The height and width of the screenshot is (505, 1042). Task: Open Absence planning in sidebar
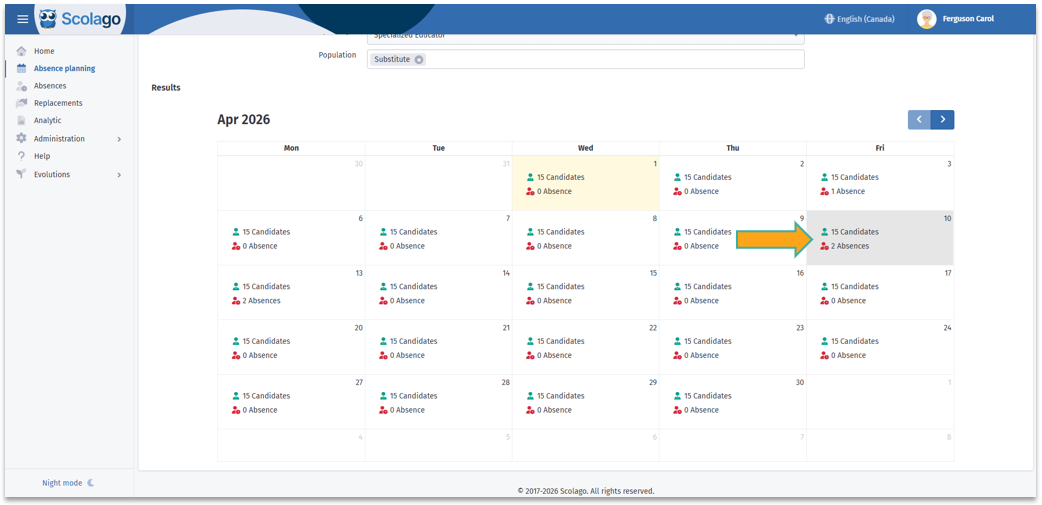tap(64, 68)
